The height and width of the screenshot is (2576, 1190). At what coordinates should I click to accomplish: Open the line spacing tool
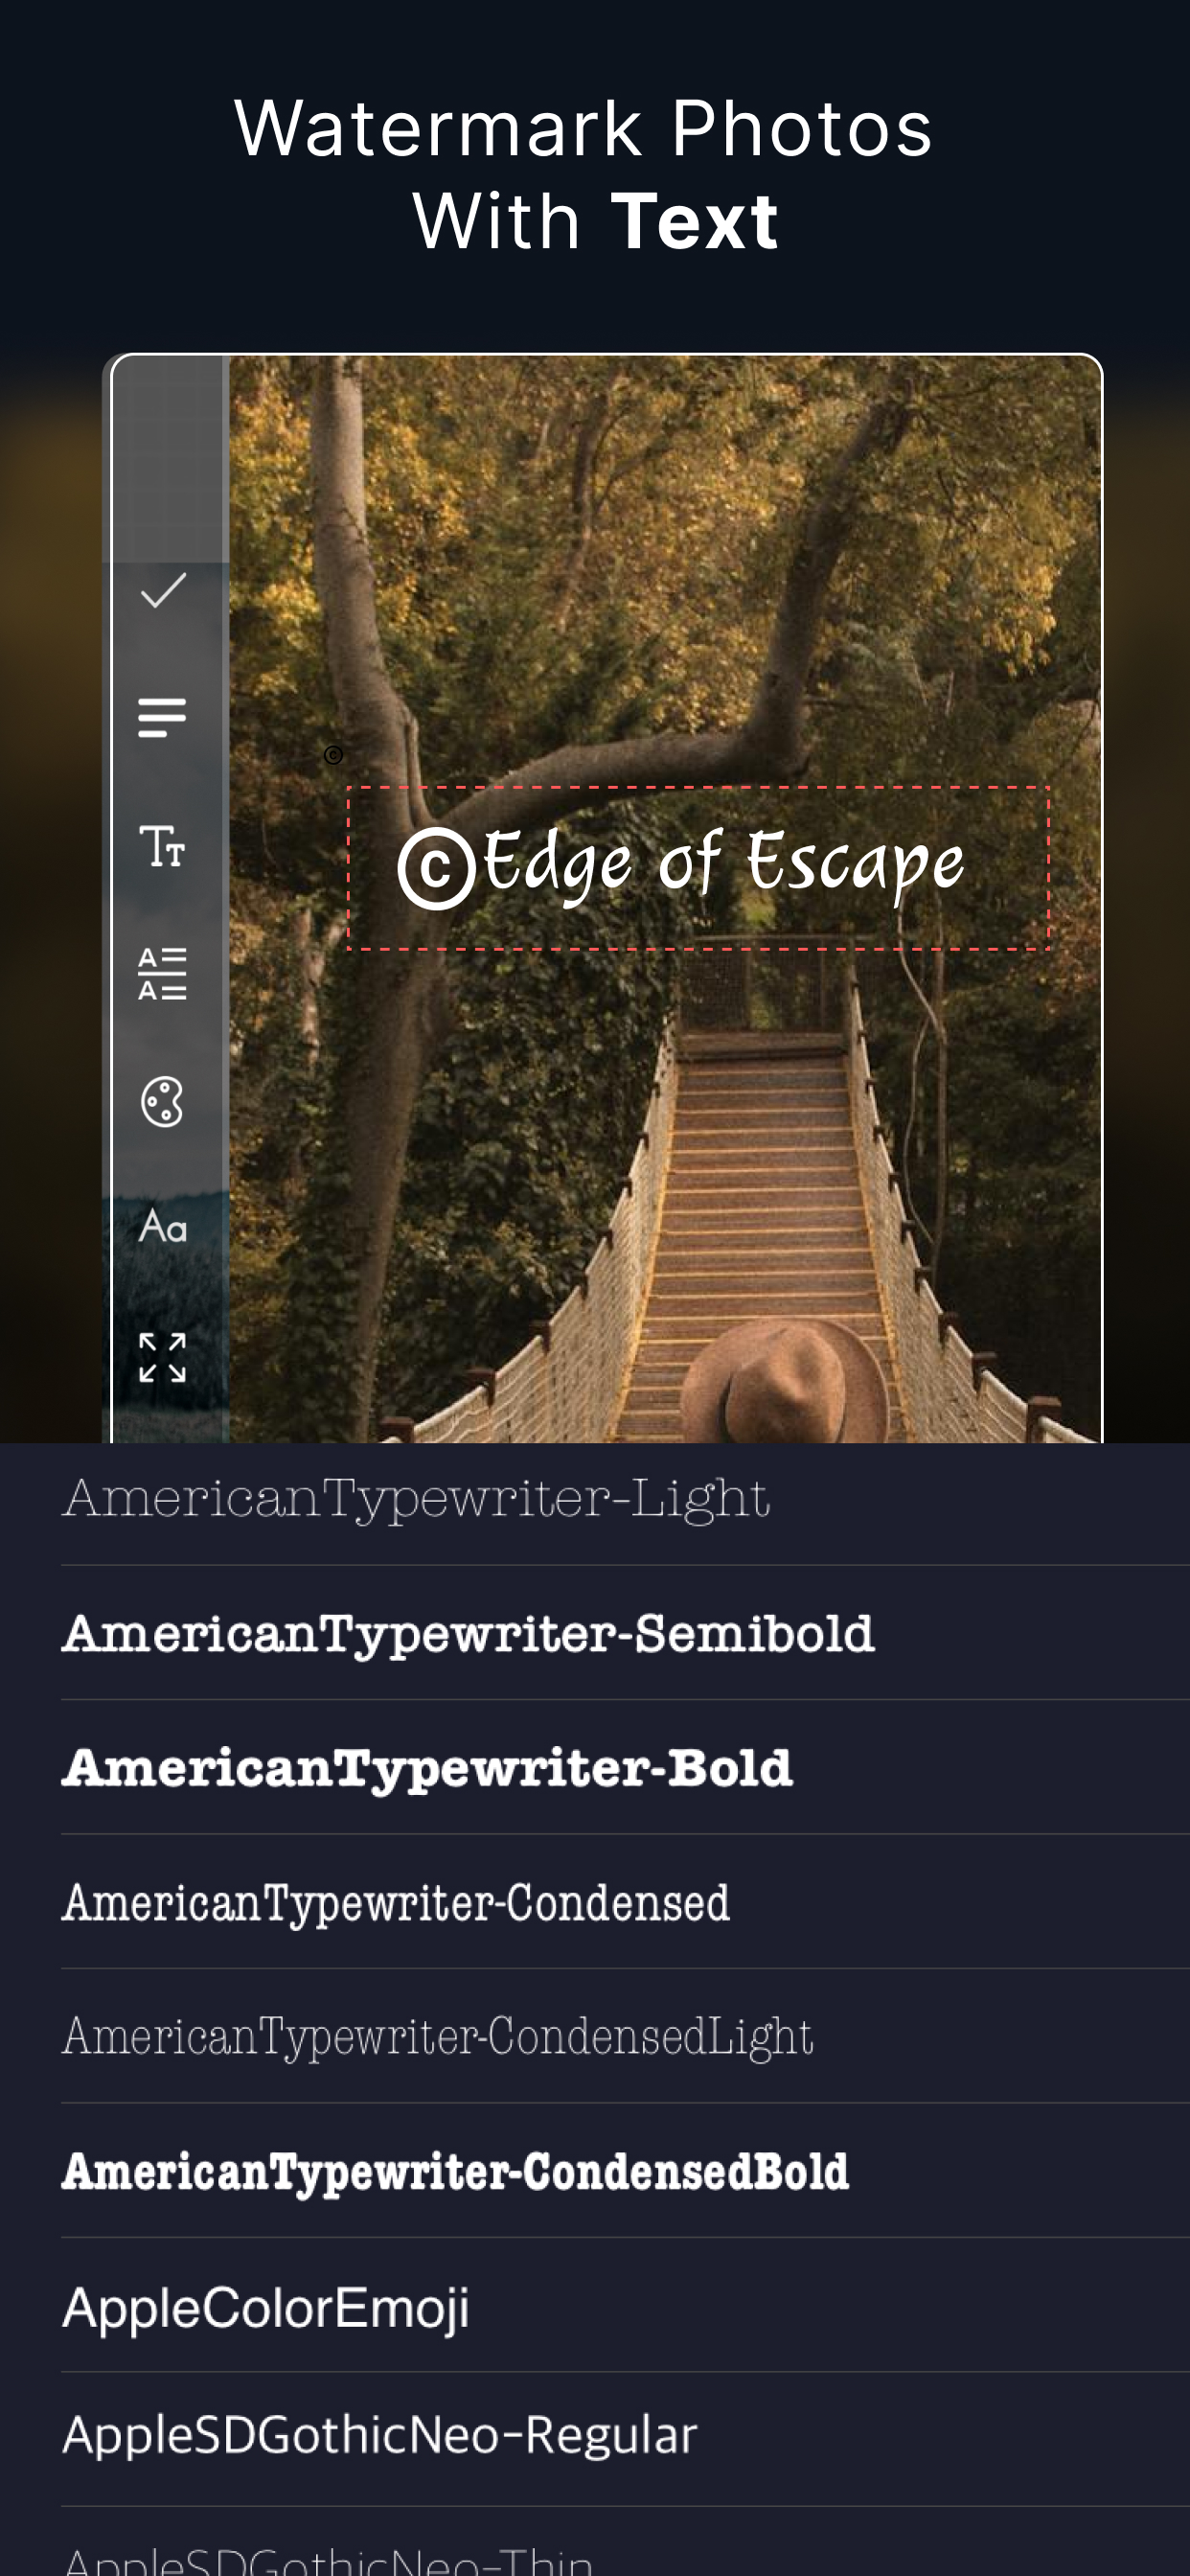[x=162, y=973]
